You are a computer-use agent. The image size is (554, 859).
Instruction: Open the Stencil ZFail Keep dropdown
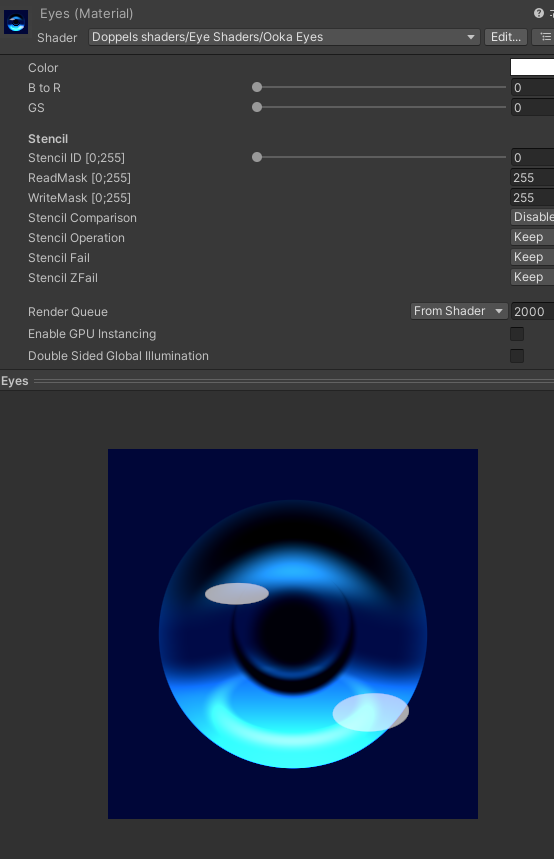532,277
